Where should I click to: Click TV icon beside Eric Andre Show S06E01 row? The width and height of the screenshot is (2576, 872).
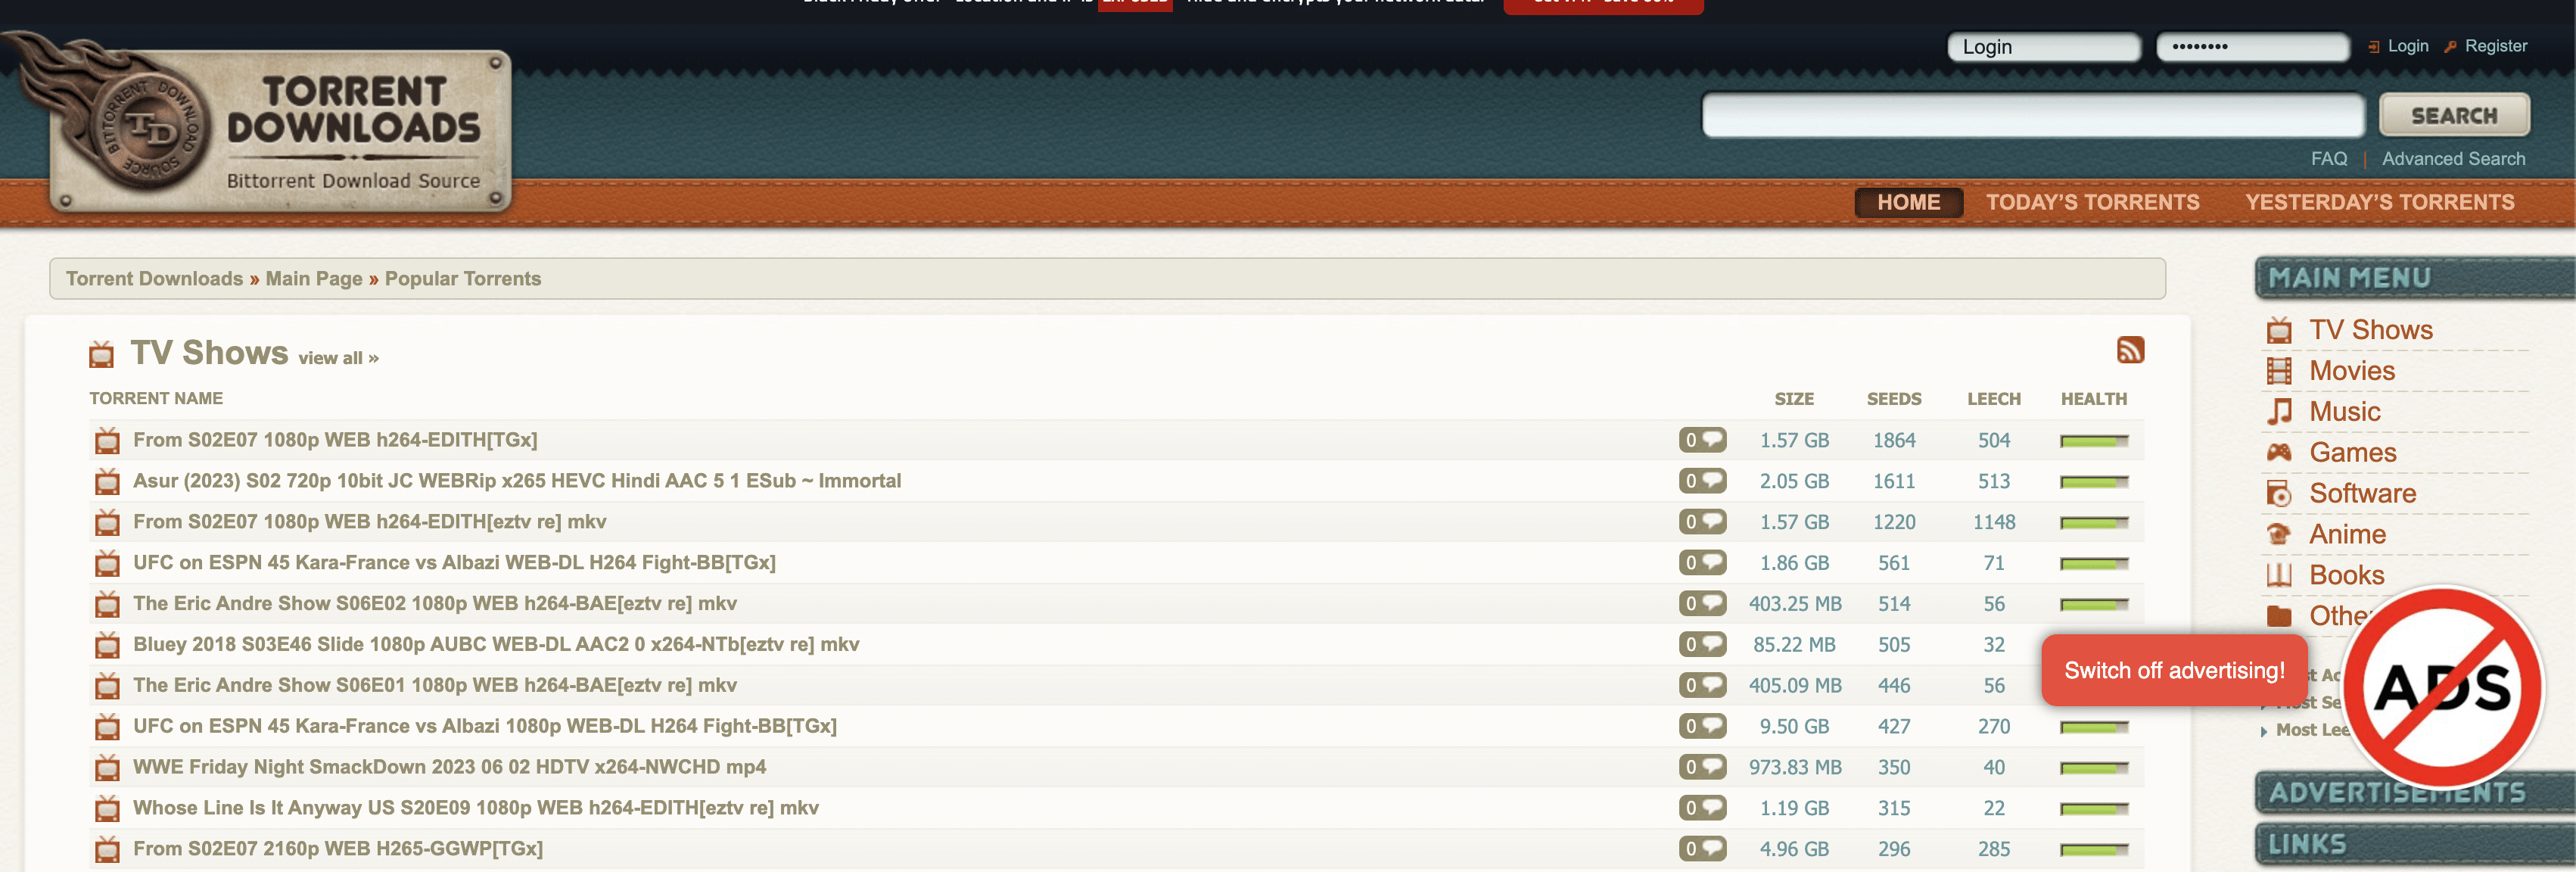[x=107, y=686]
